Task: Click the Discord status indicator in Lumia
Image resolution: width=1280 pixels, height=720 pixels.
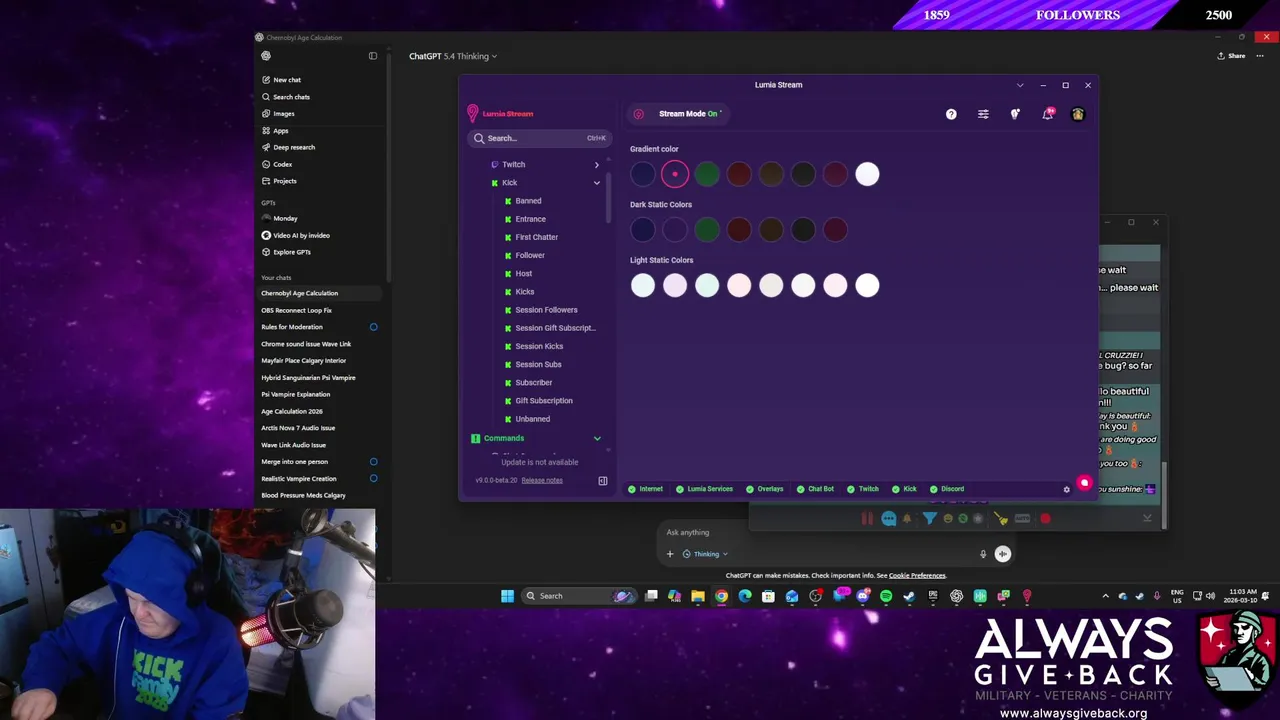Action: pos(947,489)
